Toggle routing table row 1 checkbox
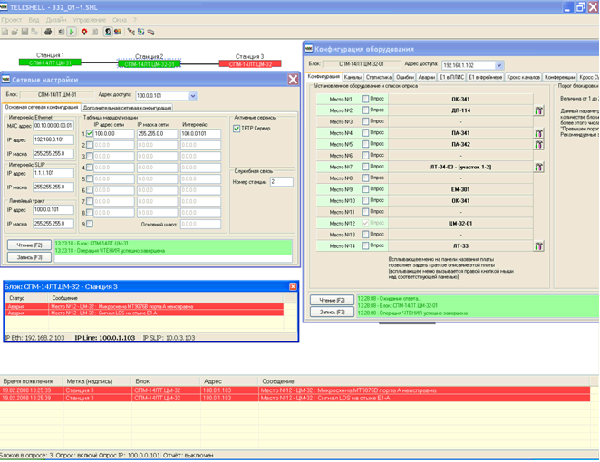Screen dimensions: 600x462 90,134
